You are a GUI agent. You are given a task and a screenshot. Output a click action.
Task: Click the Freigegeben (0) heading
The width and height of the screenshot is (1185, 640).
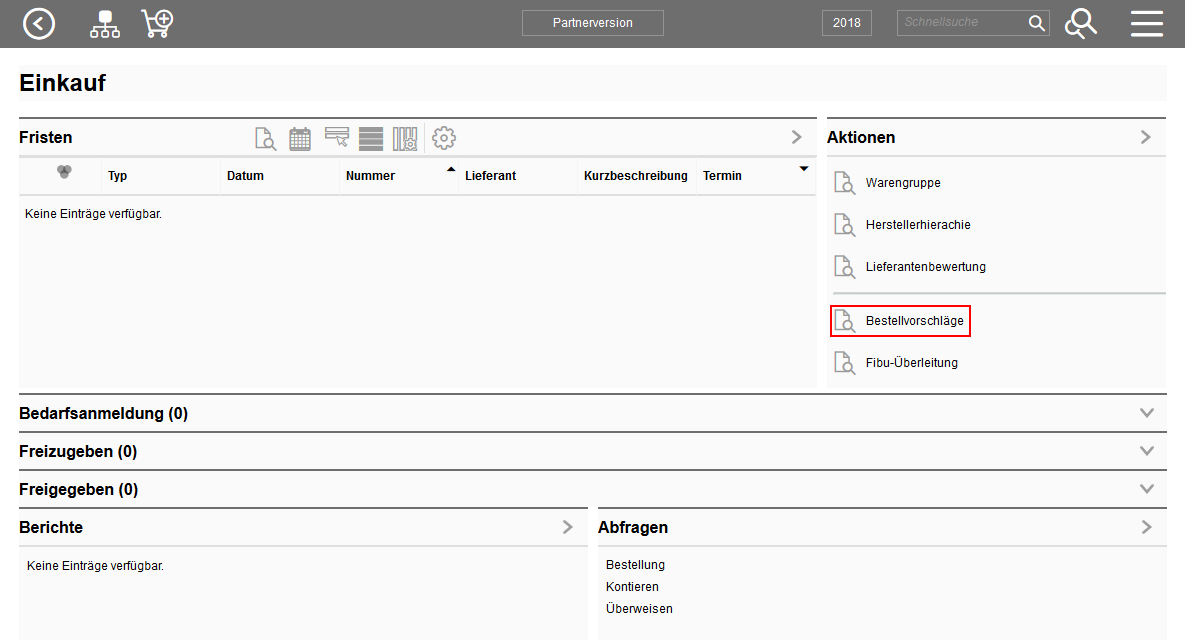pos(79,490)
